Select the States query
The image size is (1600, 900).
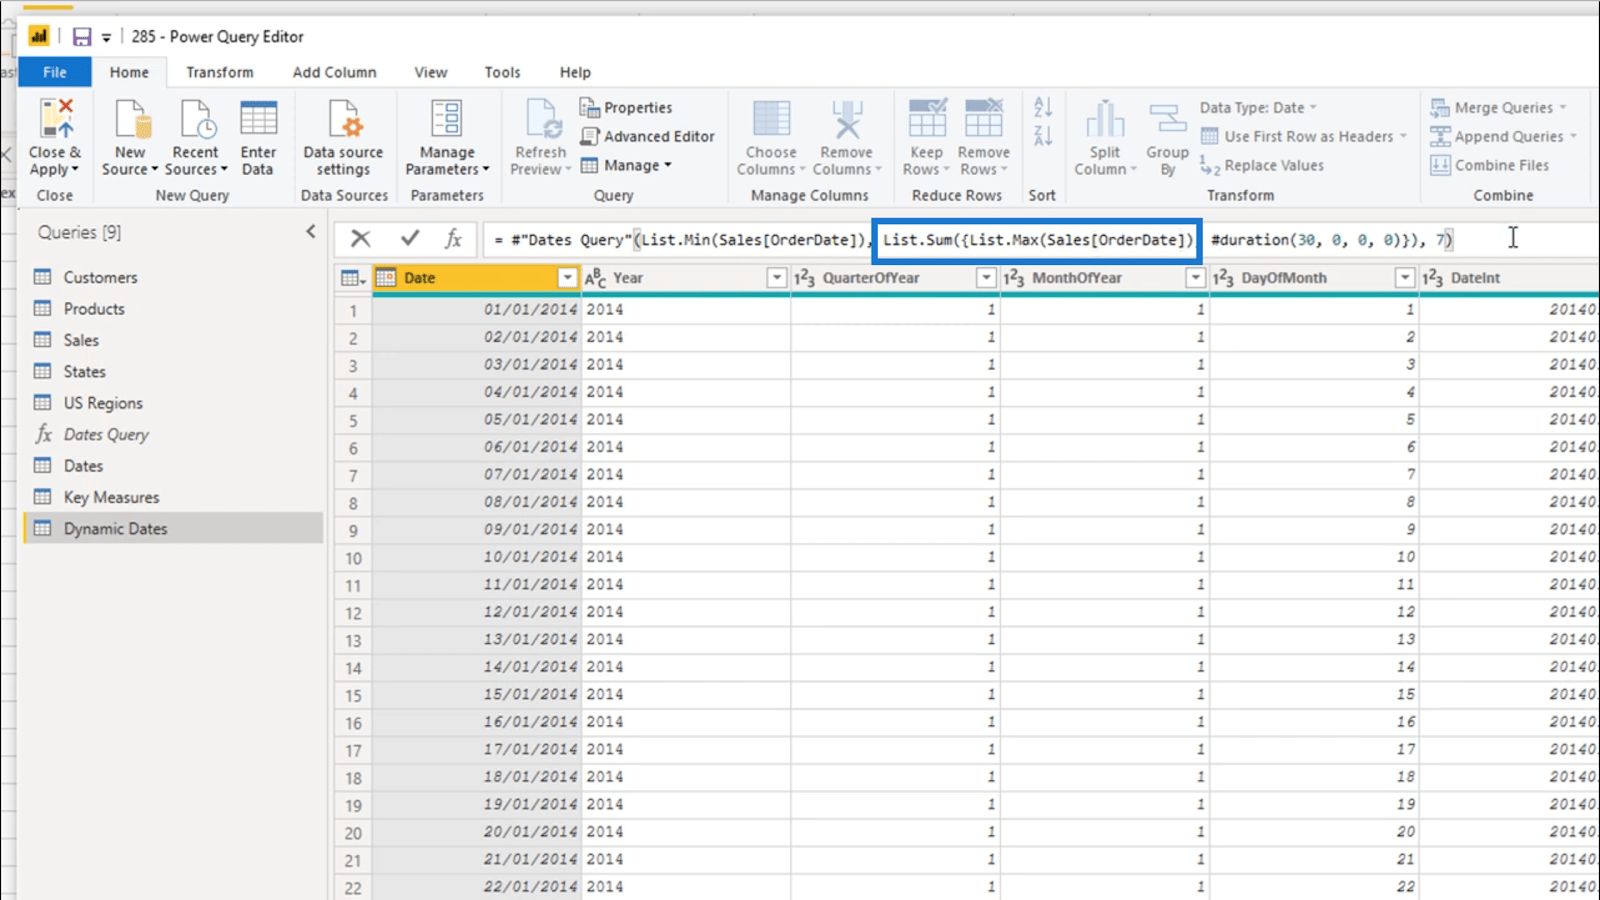[x=173, y=371]
